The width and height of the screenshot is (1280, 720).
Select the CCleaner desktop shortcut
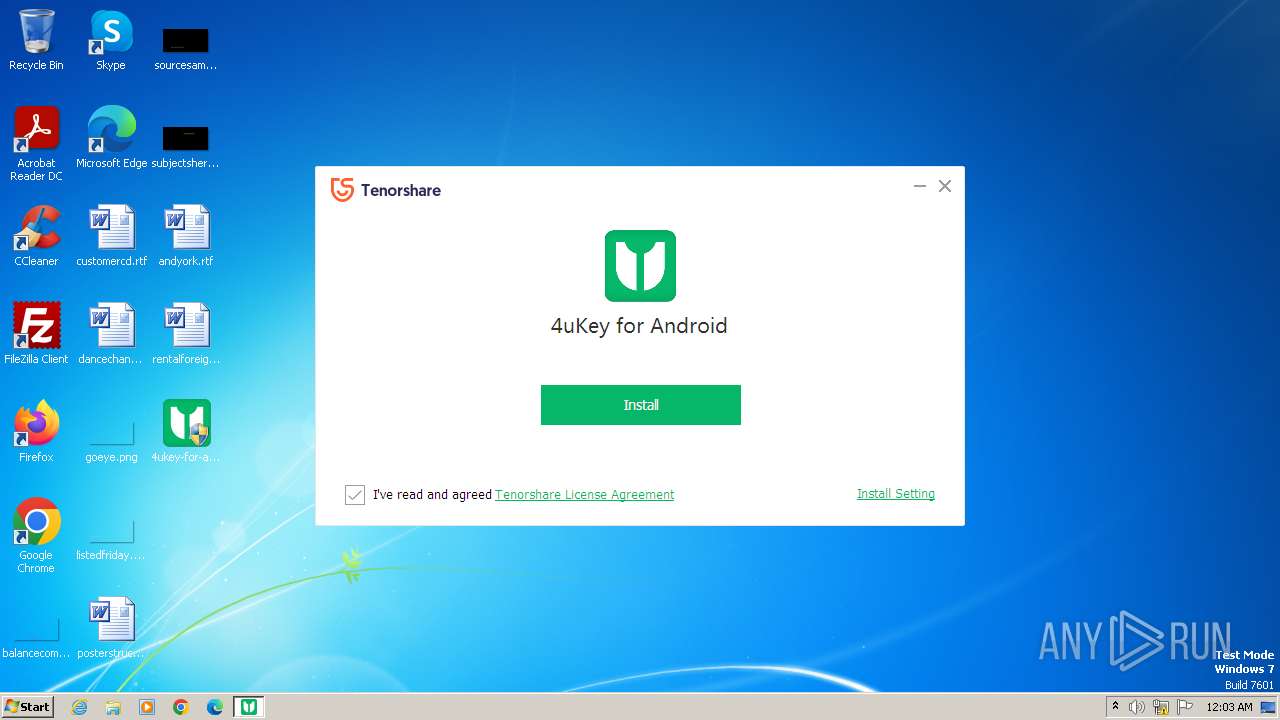pos(36,236)
